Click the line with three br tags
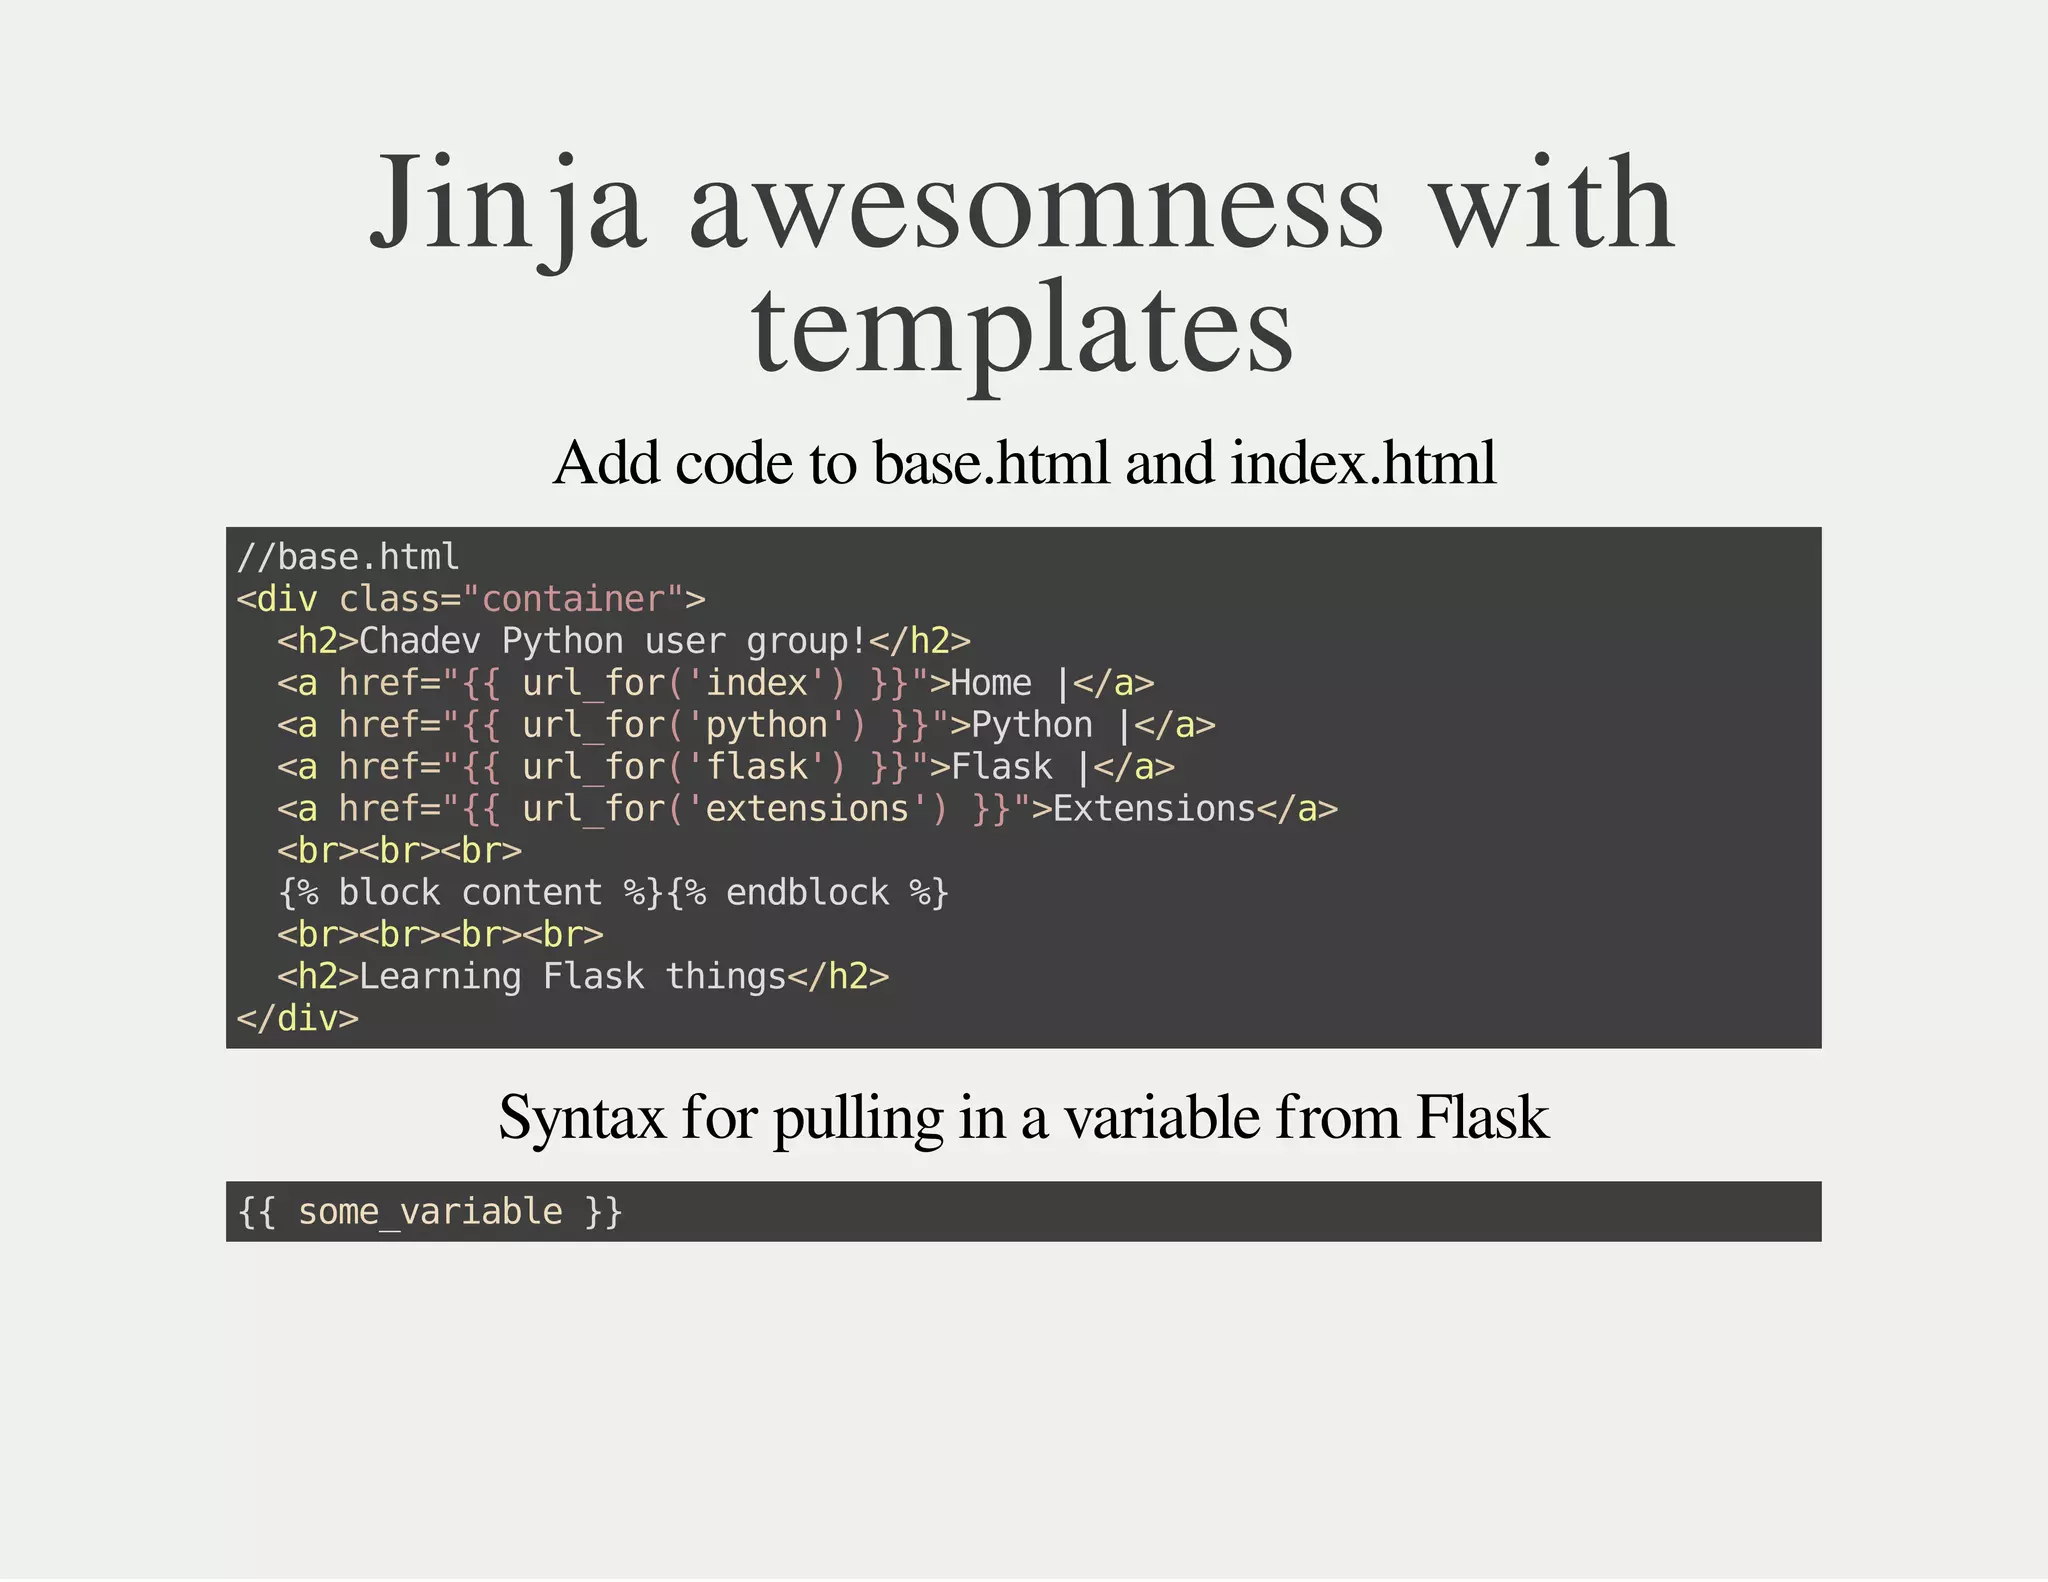This screenshot has width=2048, height=1582. click(x=400, y=851)
